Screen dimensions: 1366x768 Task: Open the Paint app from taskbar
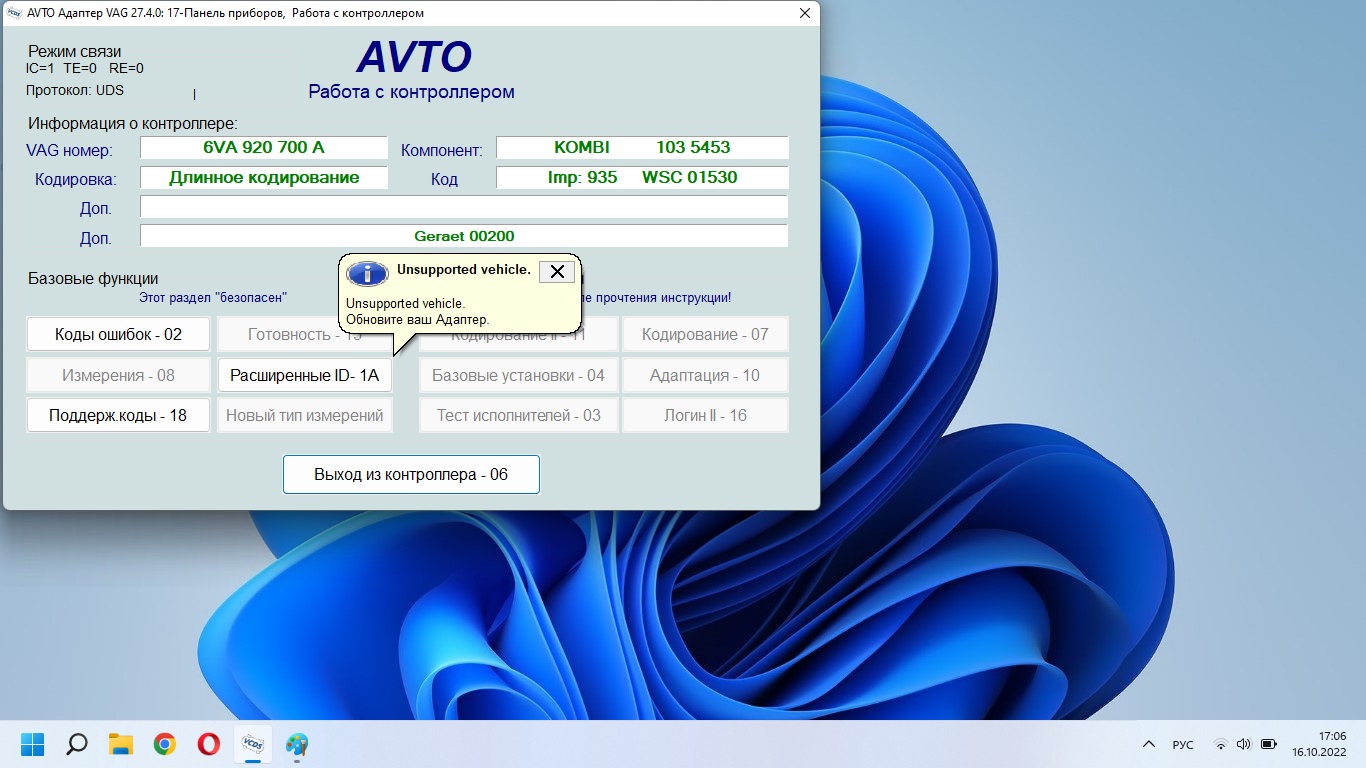[x=297, y=744]
